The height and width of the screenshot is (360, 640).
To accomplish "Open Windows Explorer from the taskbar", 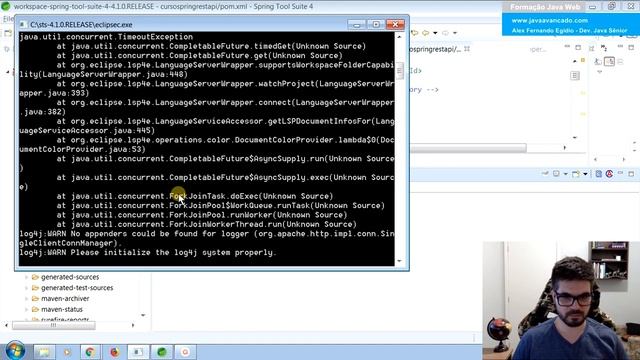I will click(x=44, y=352).
